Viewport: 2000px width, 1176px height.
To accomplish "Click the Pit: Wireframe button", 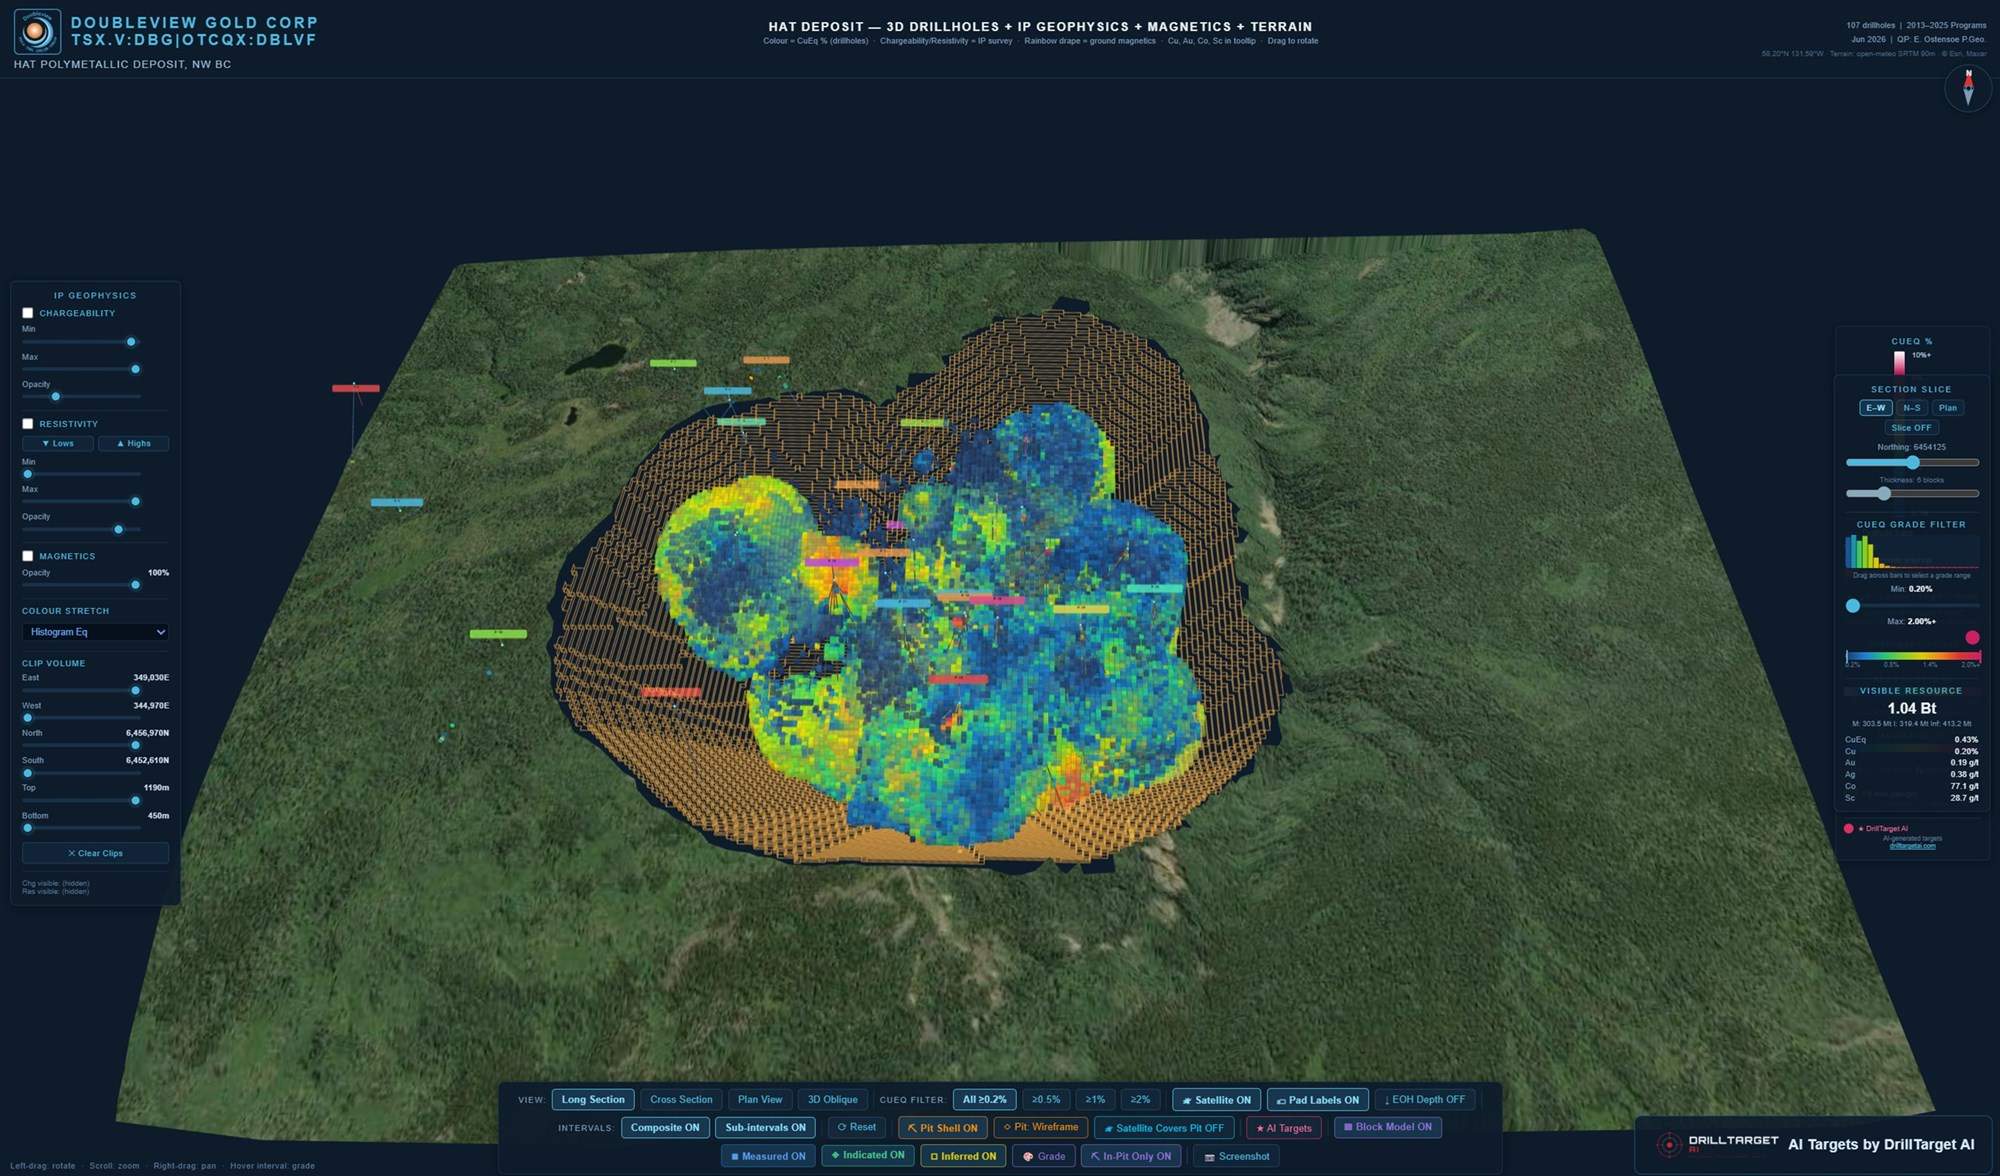I will point(1040,1128).
